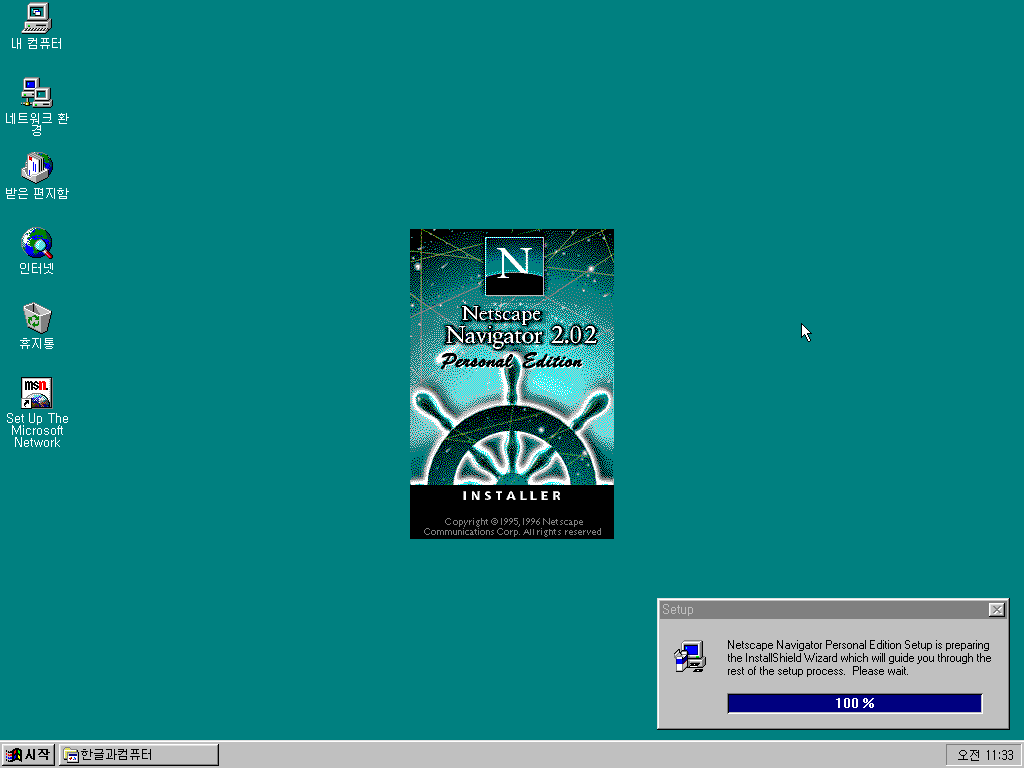Click the INSTALLER text on splash screen
1024x768 pixels.
point(512,496)
